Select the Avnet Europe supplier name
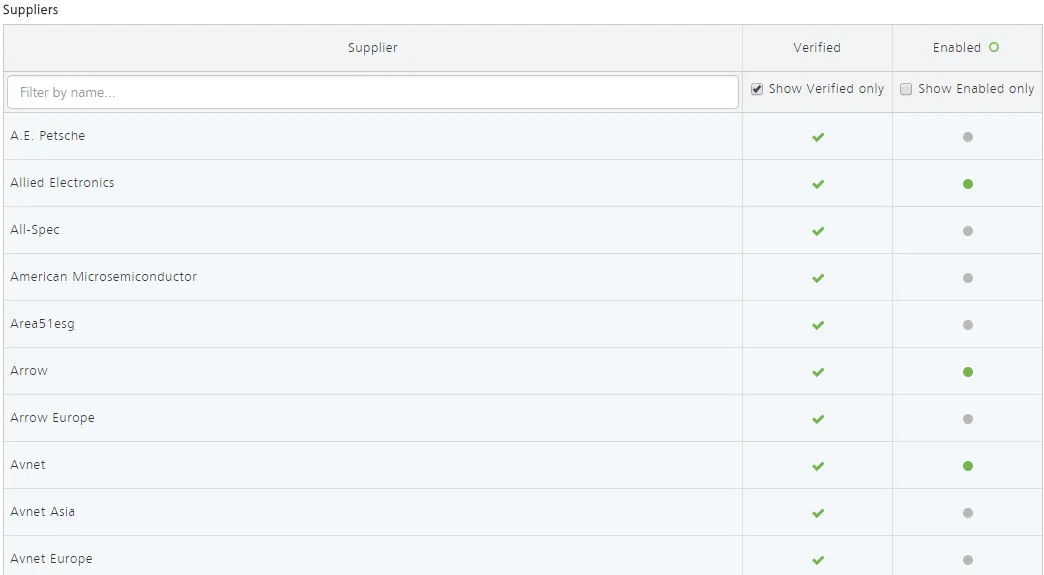 [51, 559]
